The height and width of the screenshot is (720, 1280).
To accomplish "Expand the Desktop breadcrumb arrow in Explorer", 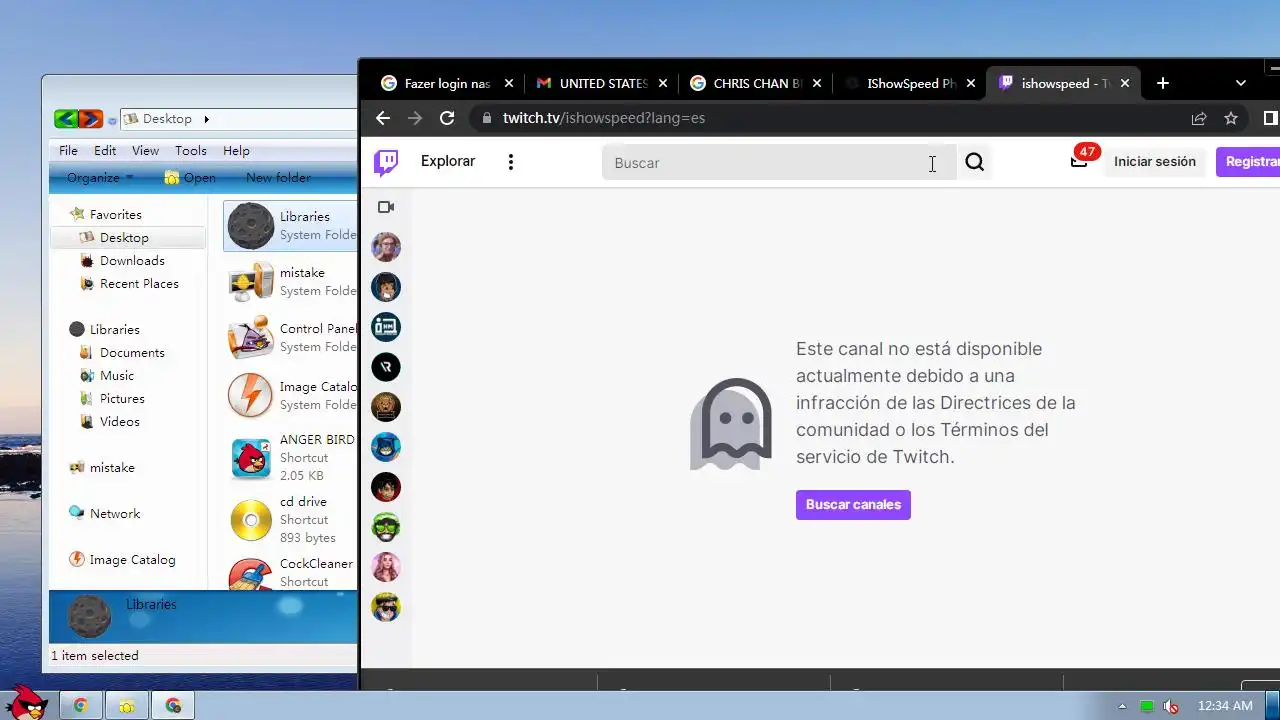I will click(x=207, y=119).
